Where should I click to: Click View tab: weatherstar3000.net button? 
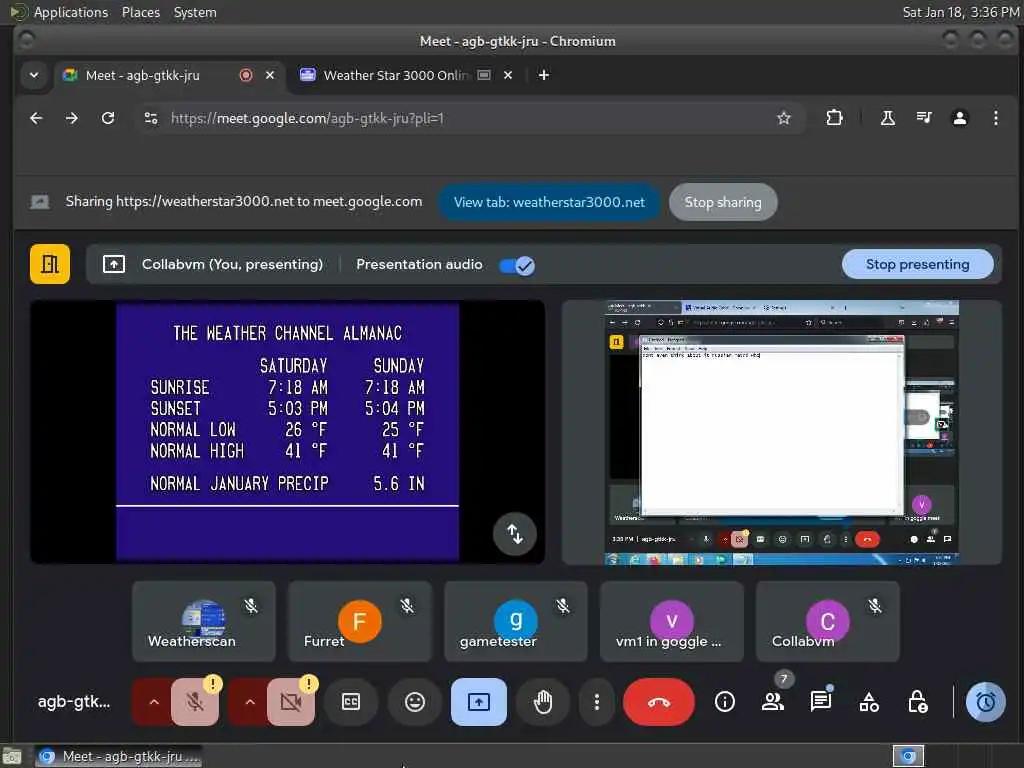pos(549,202)
